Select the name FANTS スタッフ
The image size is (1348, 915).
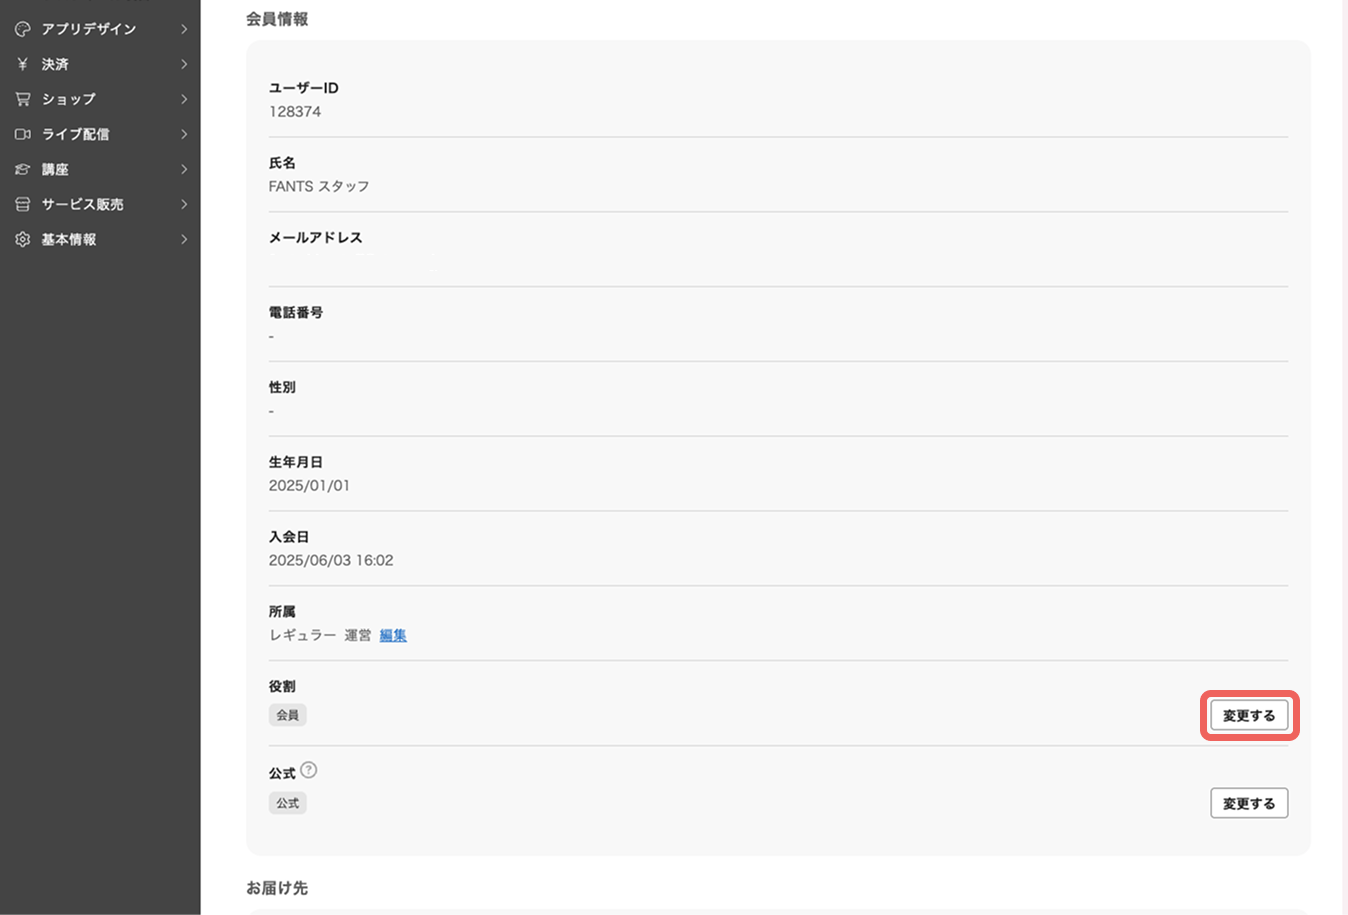(319, 186)
